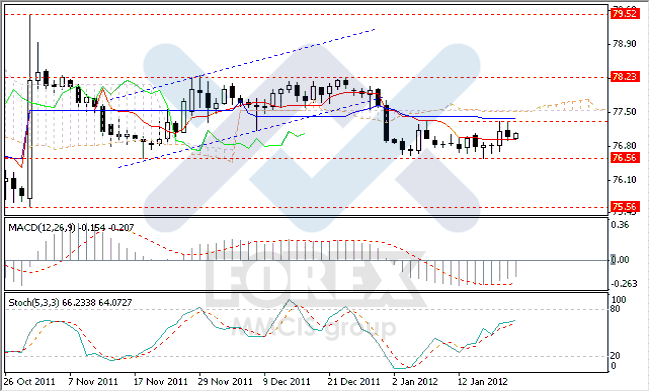Click the MACD(12,26,9) indicator label
The width and height of the screenshot is (650, 392).
tap(42, 227)
